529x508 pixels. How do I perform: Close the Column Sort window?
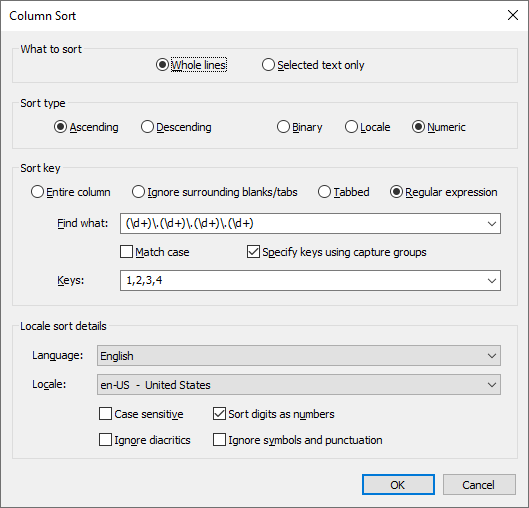[x=513, y=15]
